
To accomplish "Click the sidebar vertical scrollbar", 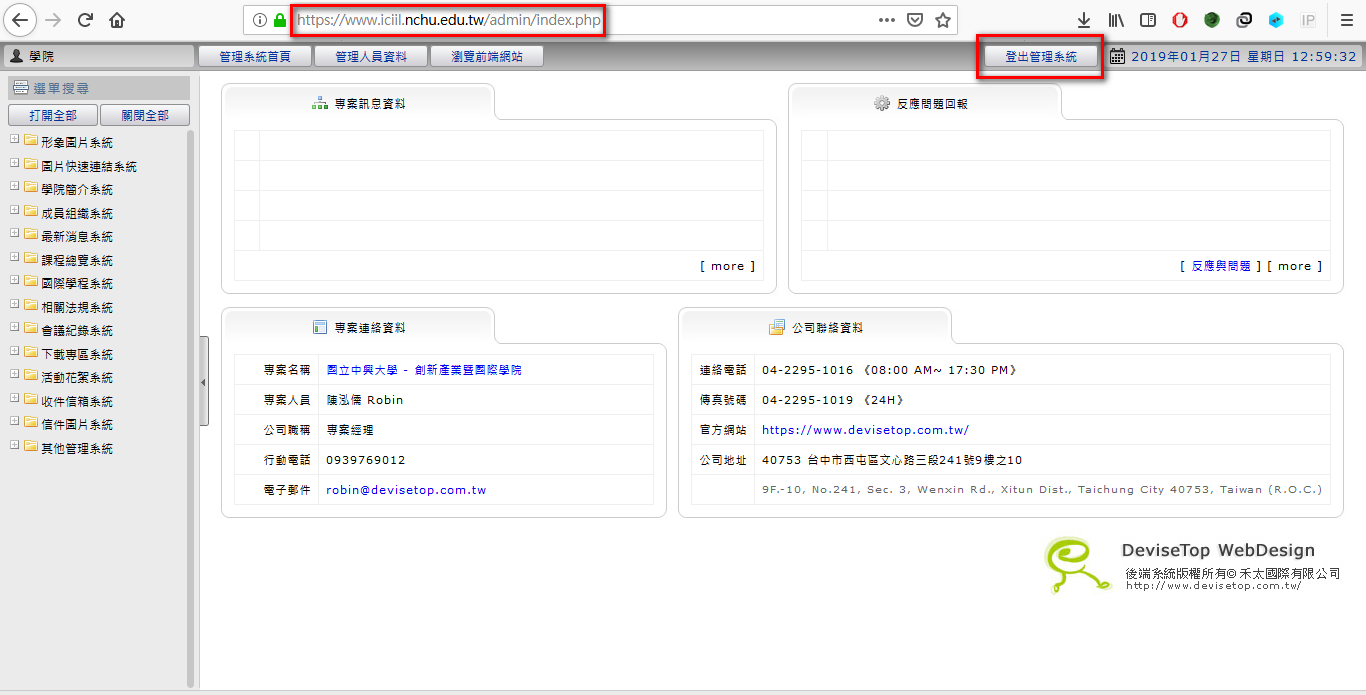I will 191,408.
